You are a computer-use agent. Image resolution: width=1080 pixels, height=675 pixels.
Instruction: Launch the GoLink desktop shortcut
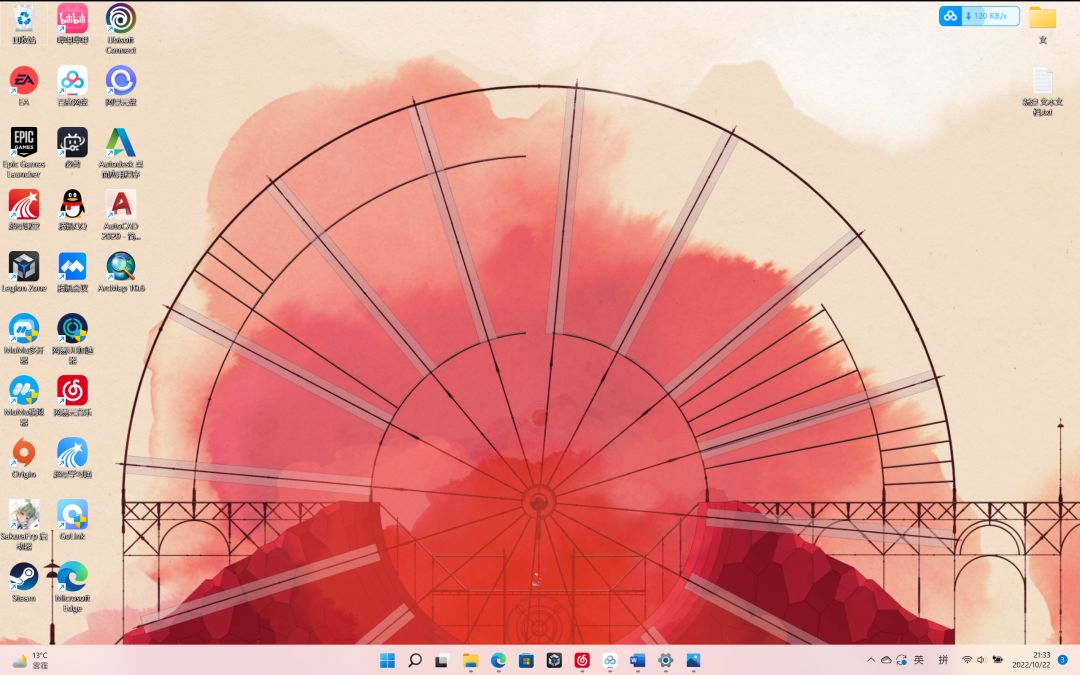(x=72, y=521)
